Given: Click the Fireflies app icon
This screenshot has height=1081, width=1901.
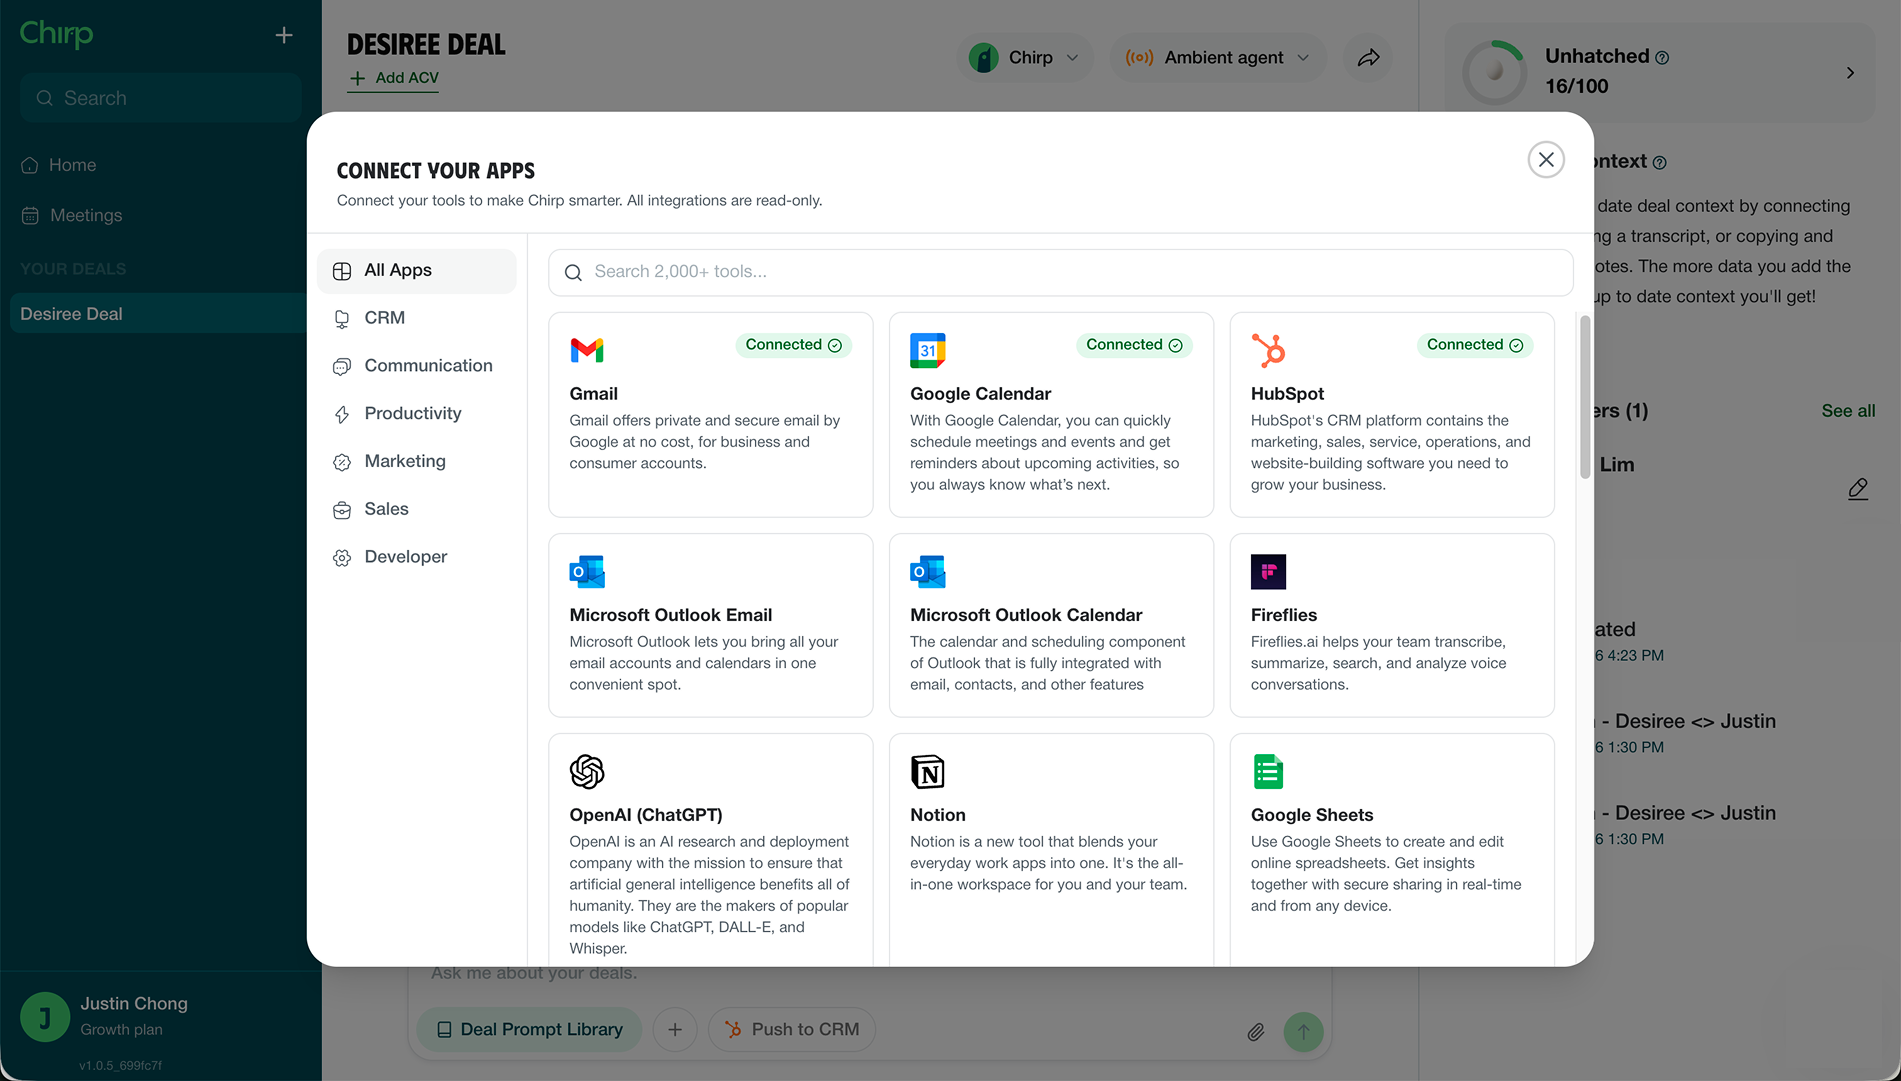Looking at the screenshot, I should [x=1268, y=571].
